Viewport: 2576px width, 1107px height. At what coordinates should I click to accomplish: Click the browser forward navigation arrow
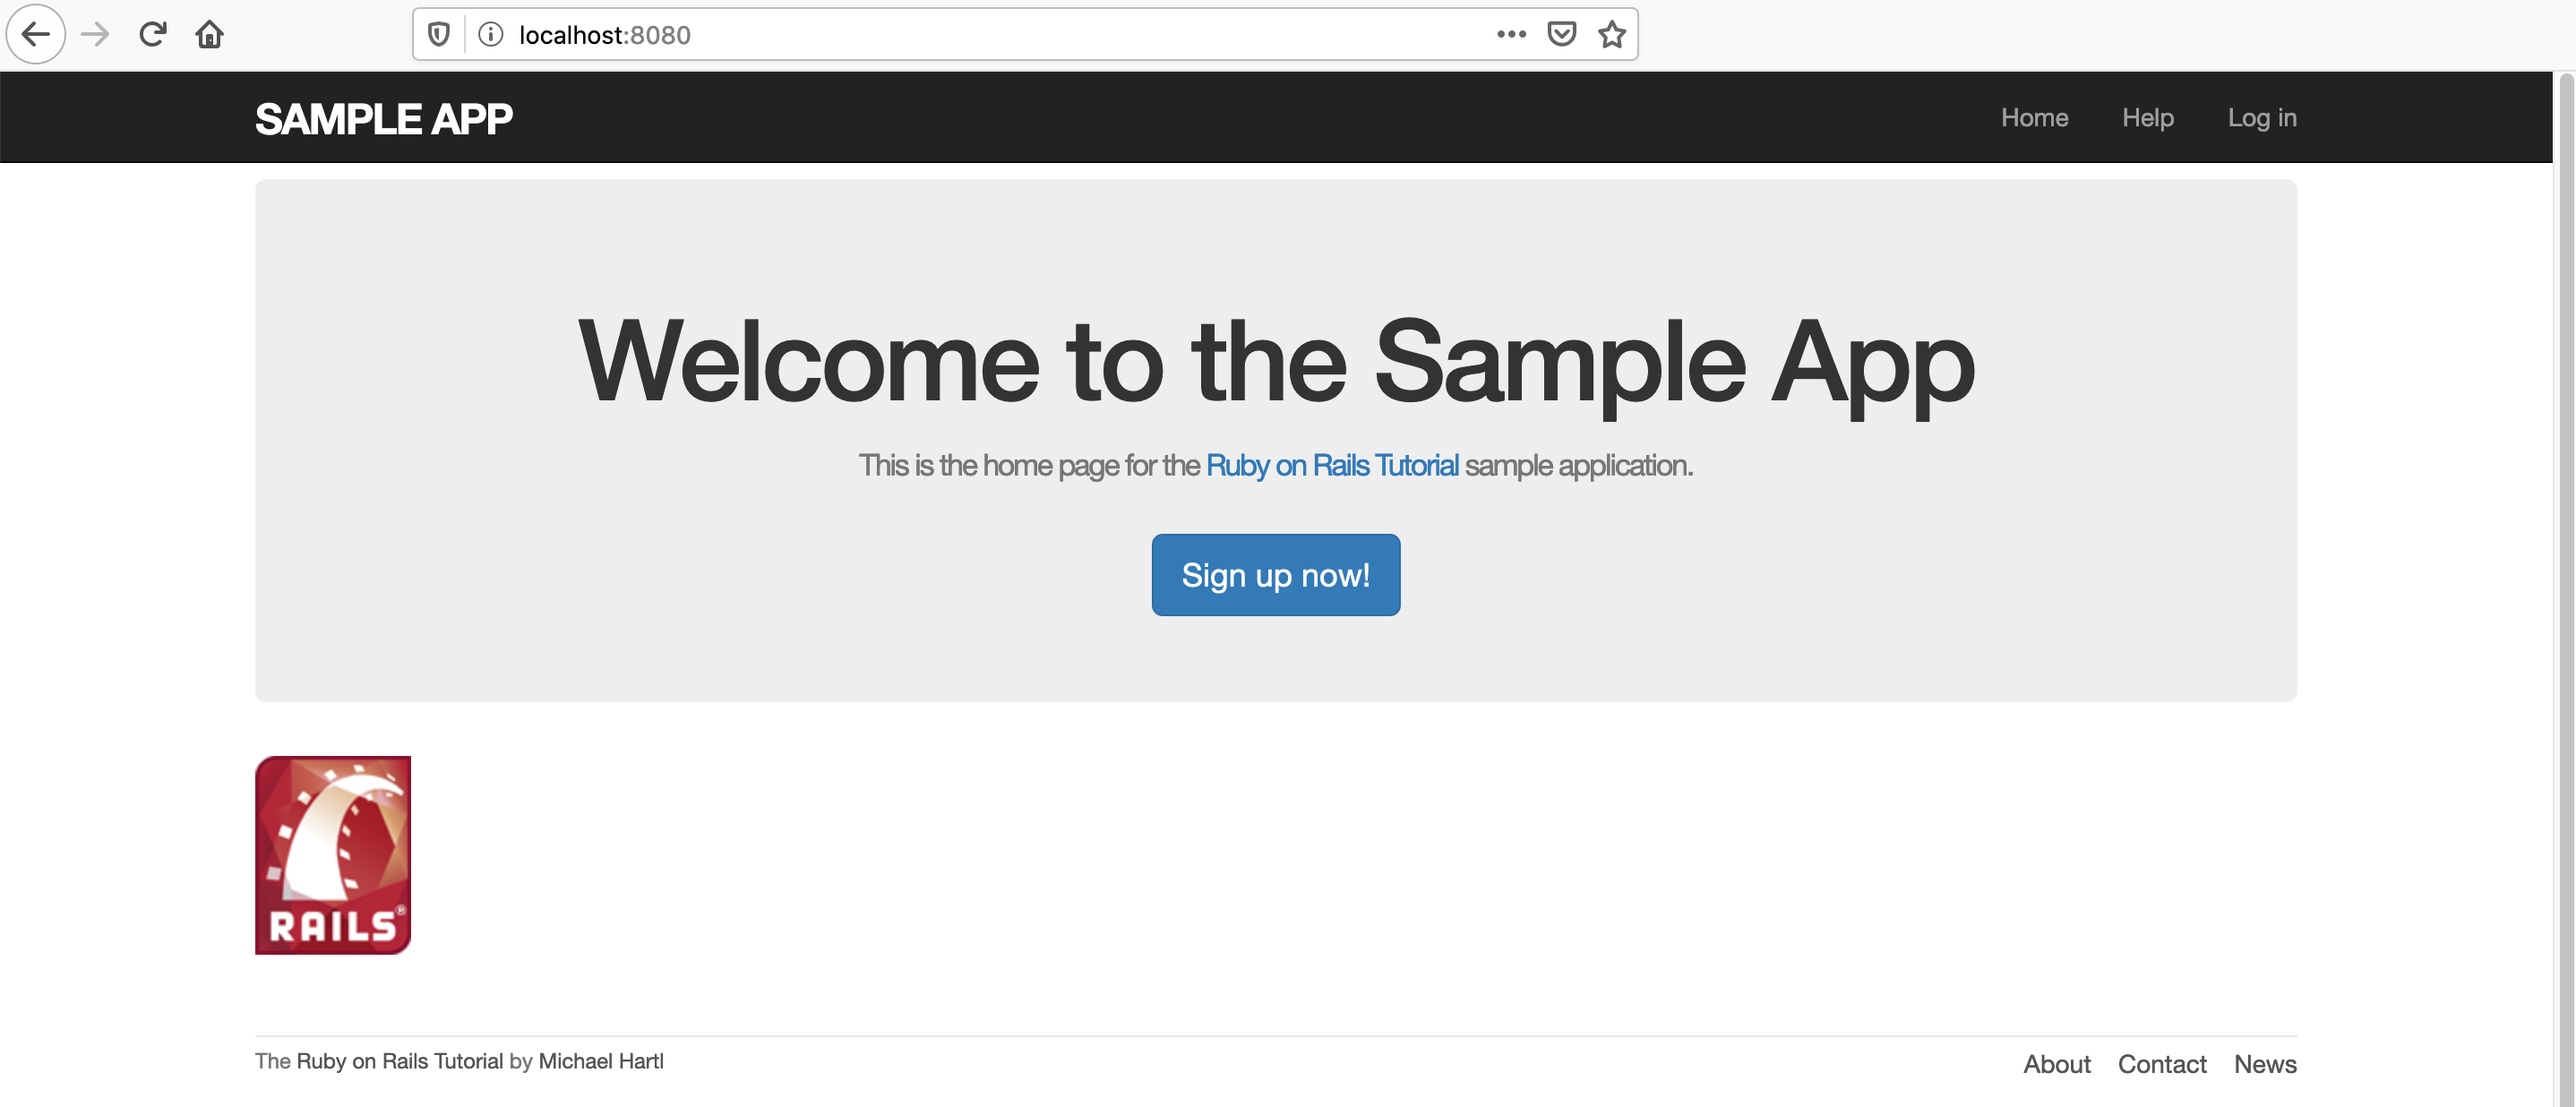[94, 33]
